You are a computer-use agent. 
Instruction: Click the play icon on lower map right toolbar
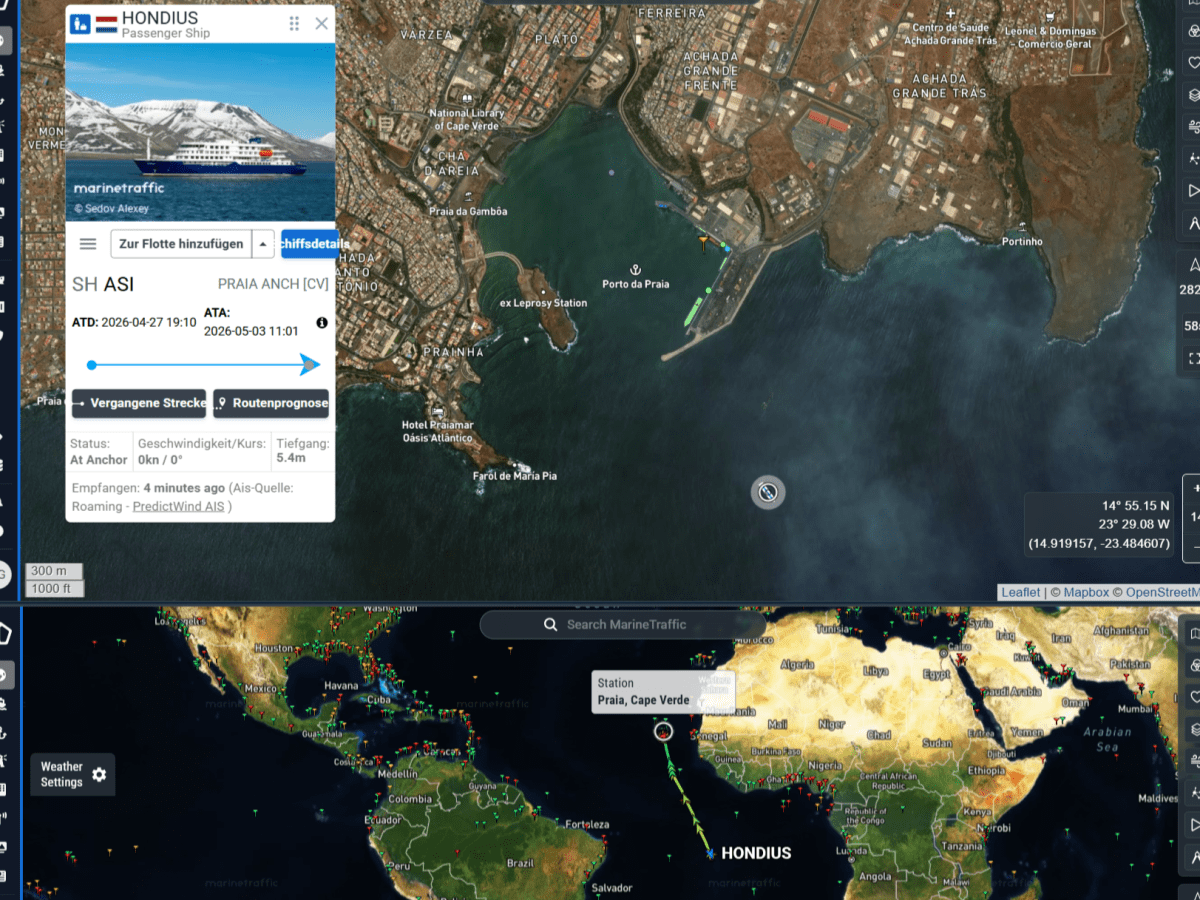pos(1194,827)
